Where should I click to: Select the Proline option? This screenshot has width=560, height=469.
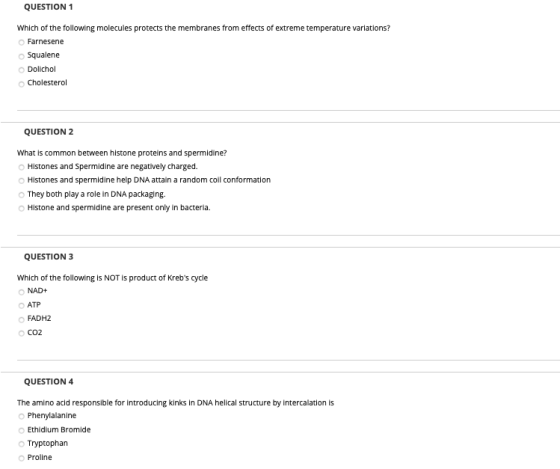click(21, 458)
